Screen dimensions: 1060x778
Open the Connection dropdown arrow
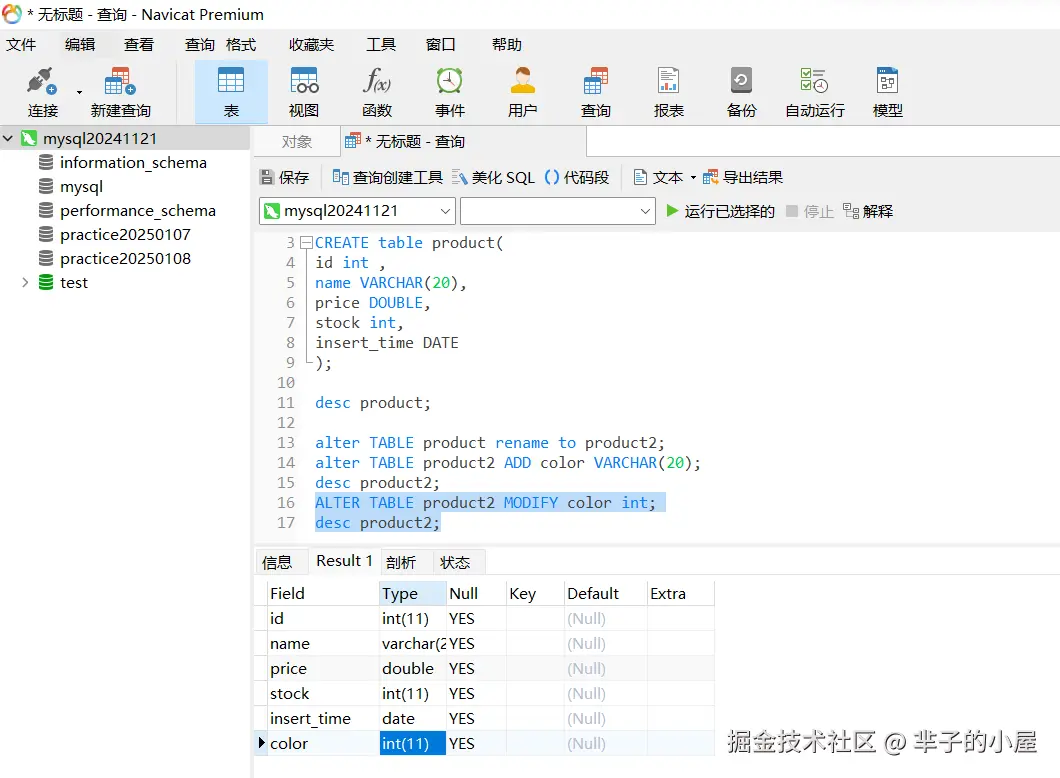coord(79,92)
